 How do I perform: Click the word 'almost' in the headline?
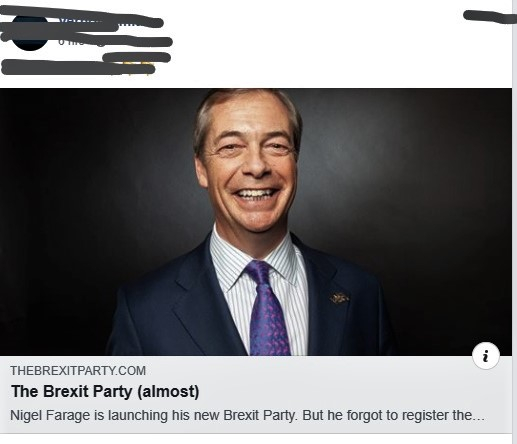(168, 391)
